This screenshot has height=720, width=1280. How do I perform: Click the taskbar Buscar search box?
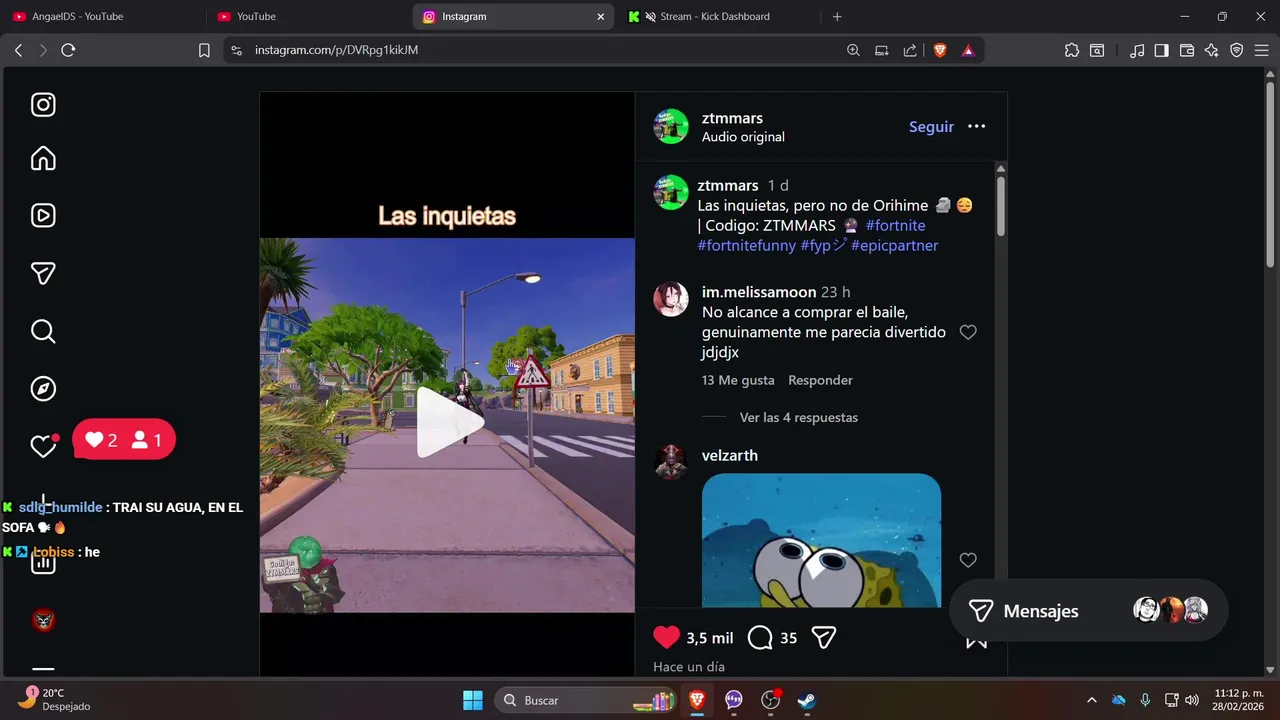(584, 700)
